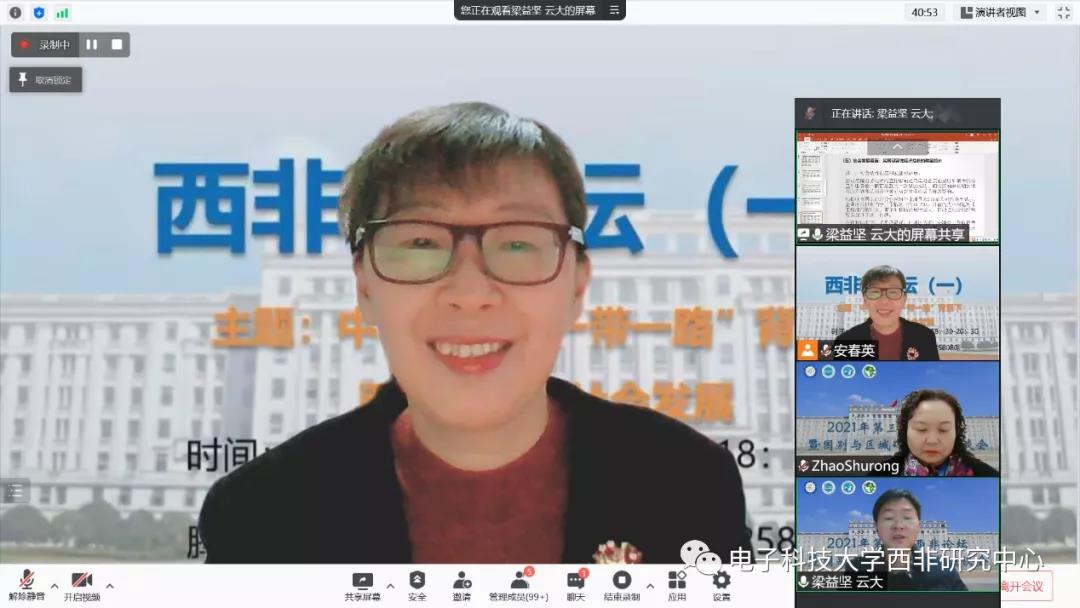Image resolution: width=1080 pixels, height=608 pixels.
Task: Click the 录制中 recording indicator
Action: (x=45, y=45)
